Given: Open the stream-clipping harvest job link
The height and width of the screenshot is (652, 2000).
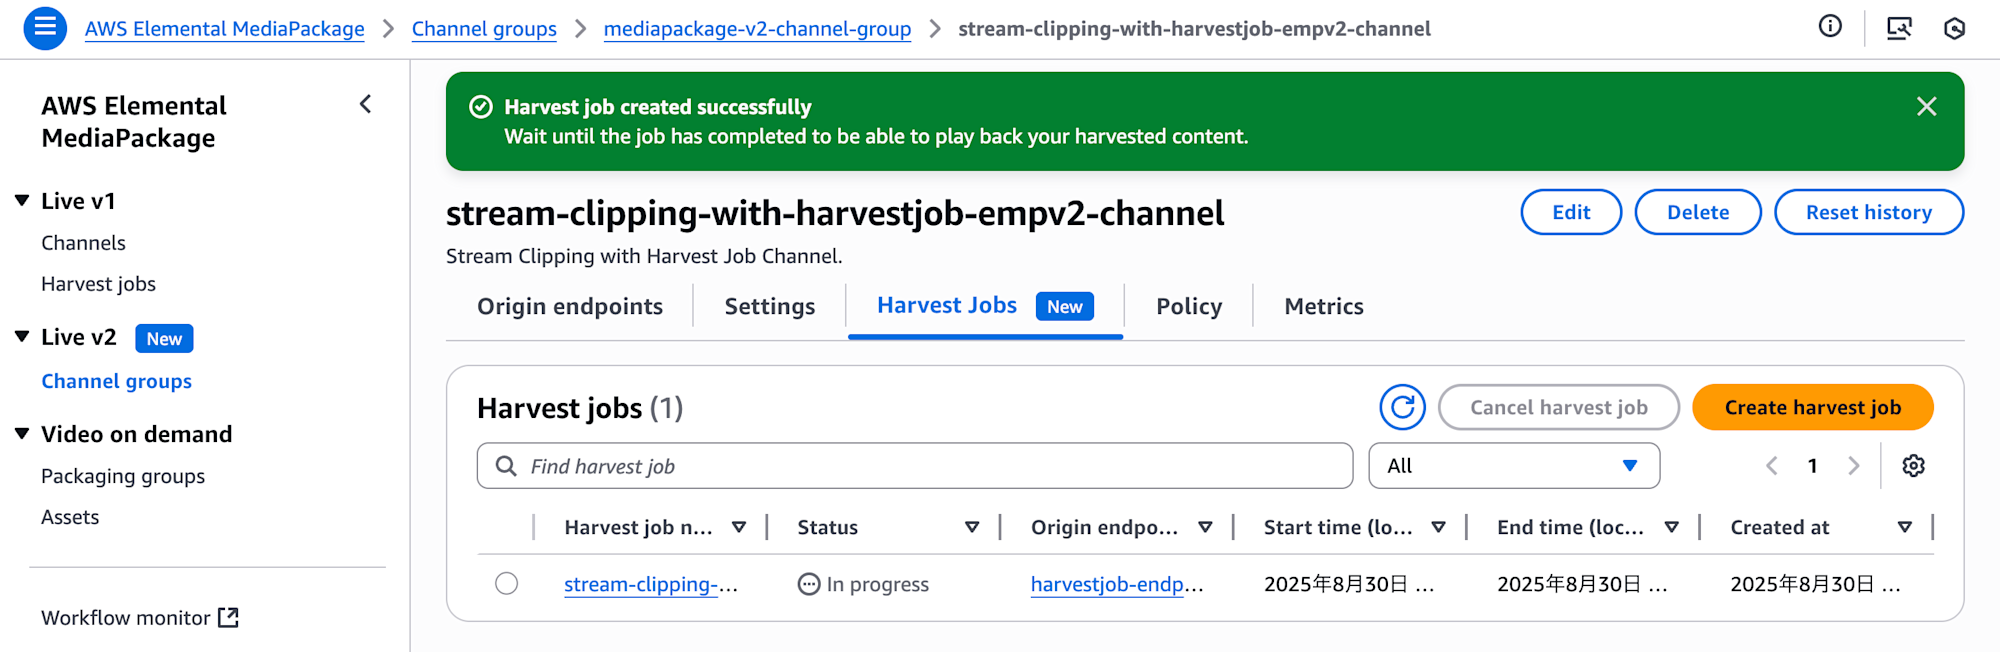Looking at the screenshot, I should [651, 584].
